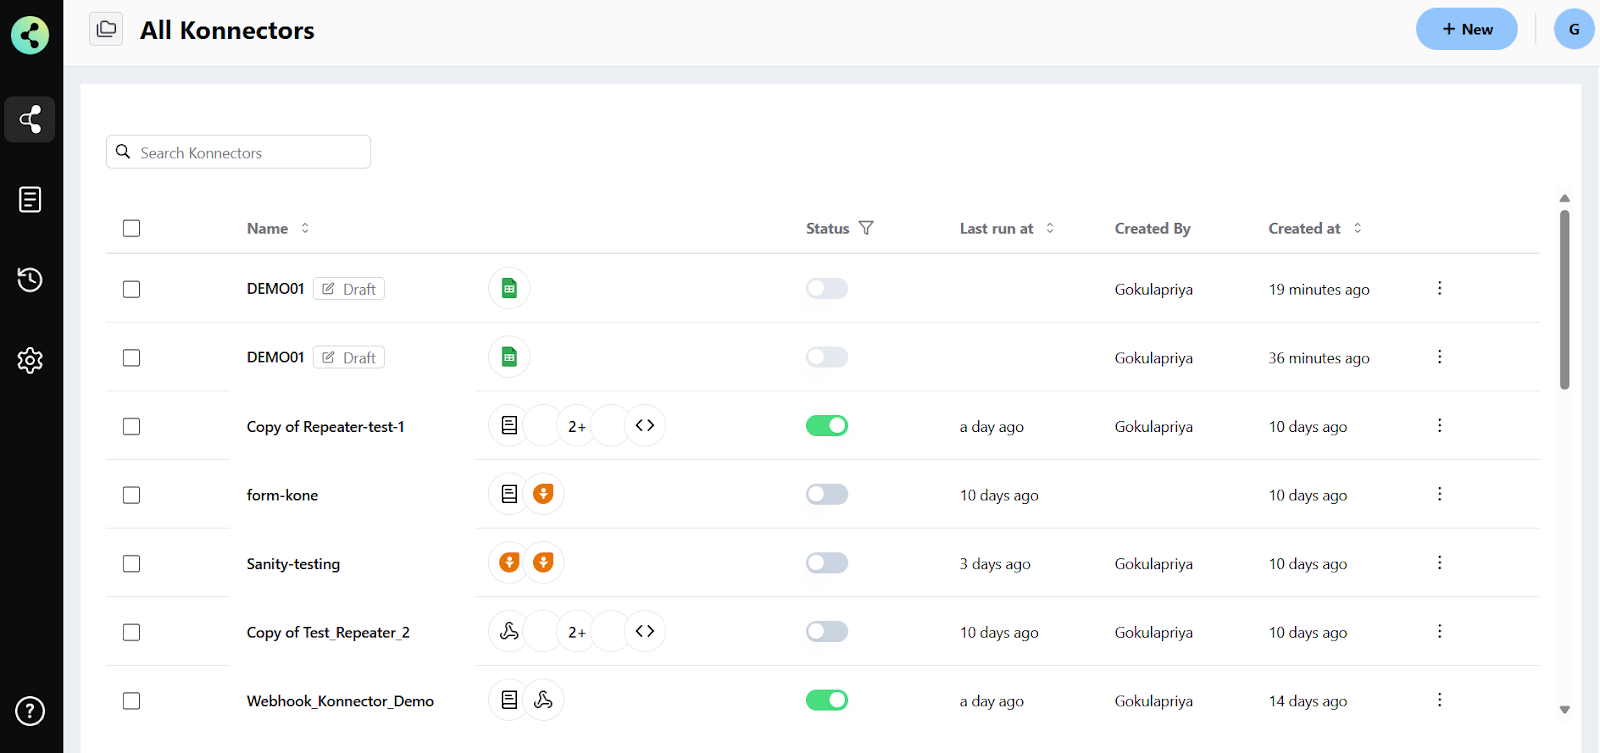The height and width of the screenshot is (753, 1600).
Task: Click the code icon in Copy of Test_Repeater_2 row
Action: pos(645,631)
